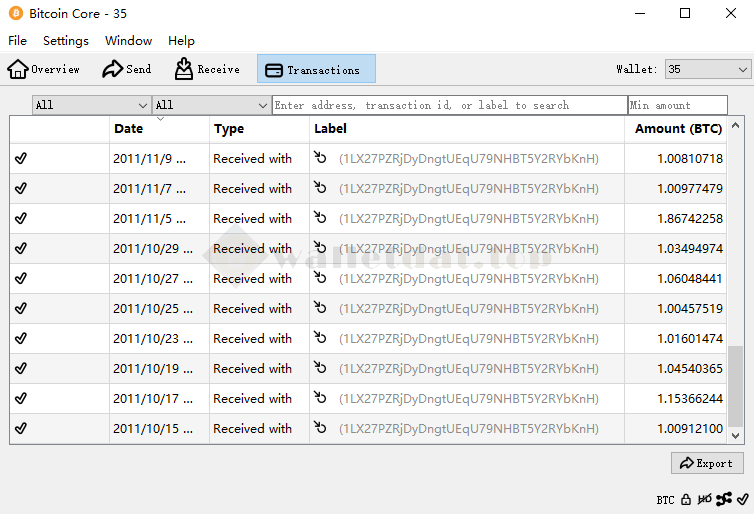Click the network connections icon

coord(724,499)
